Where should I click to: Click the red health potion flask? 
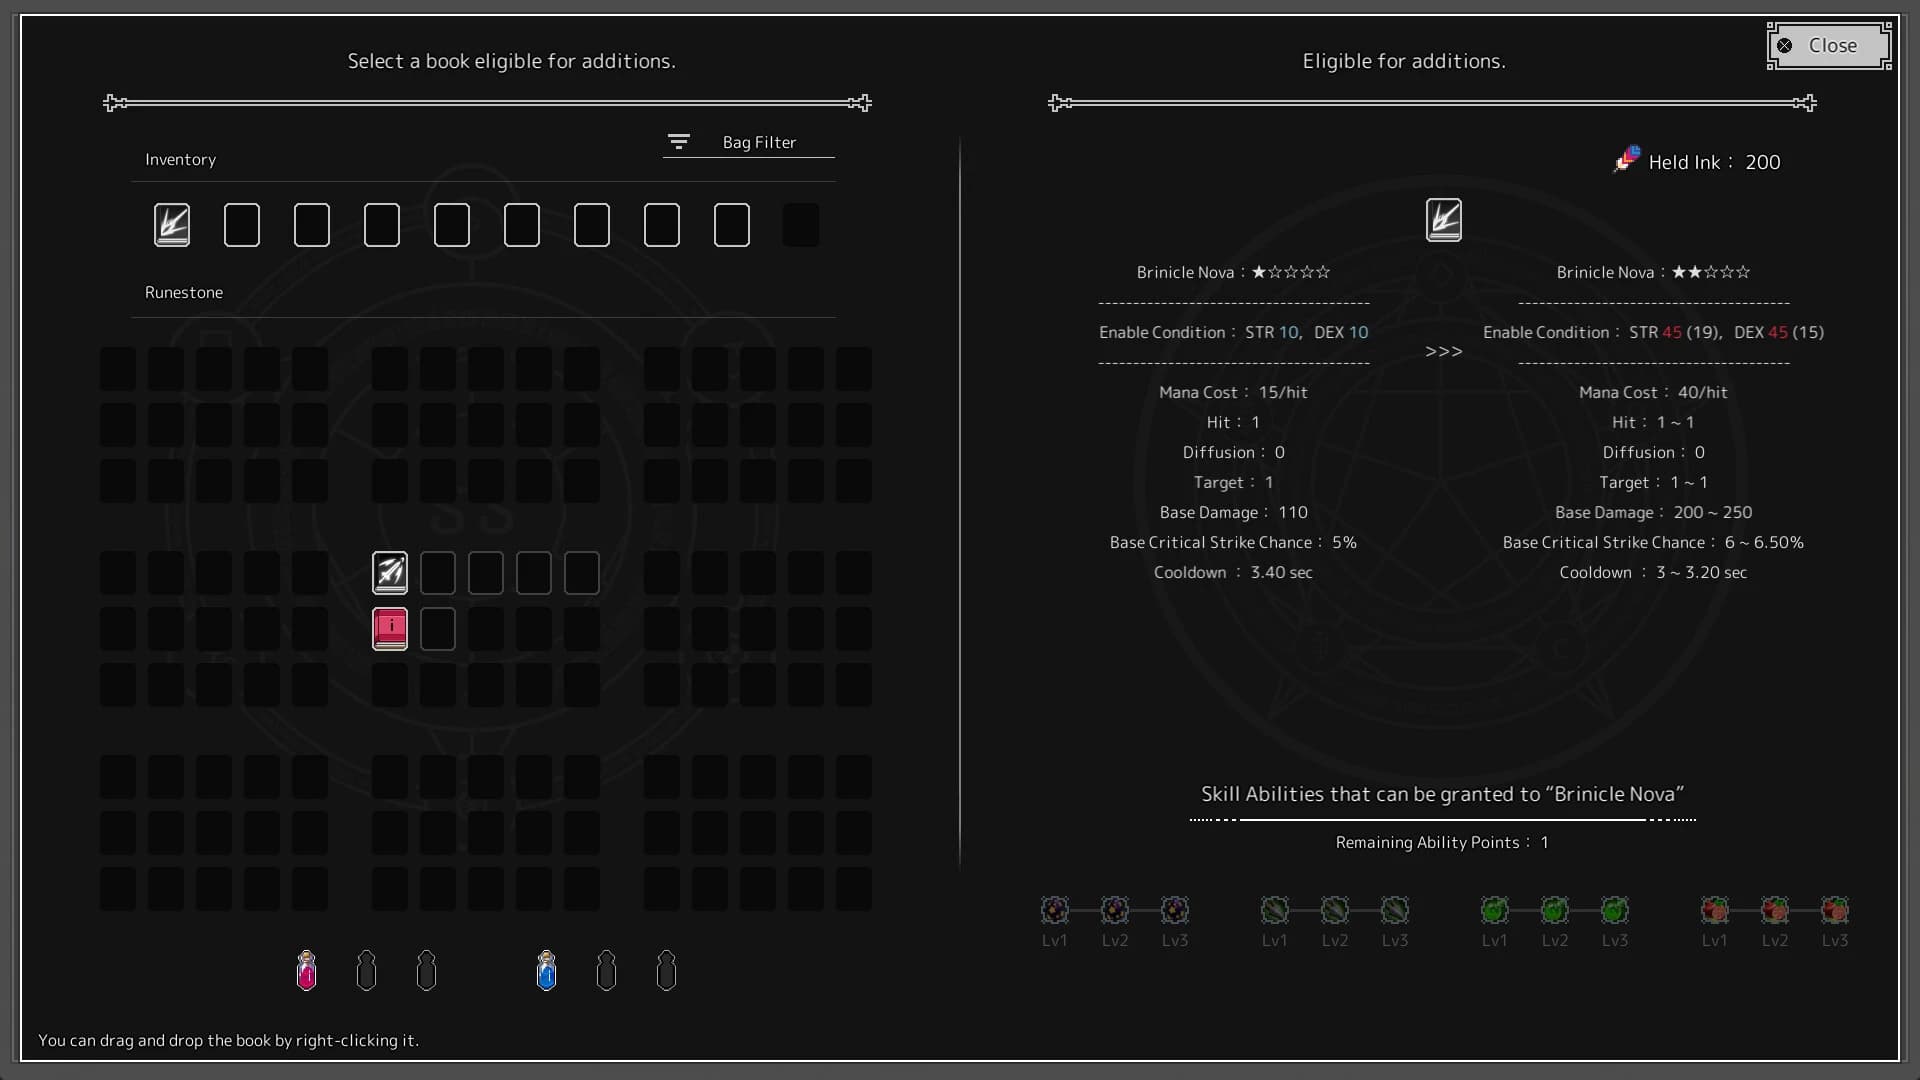click(306, 969)
